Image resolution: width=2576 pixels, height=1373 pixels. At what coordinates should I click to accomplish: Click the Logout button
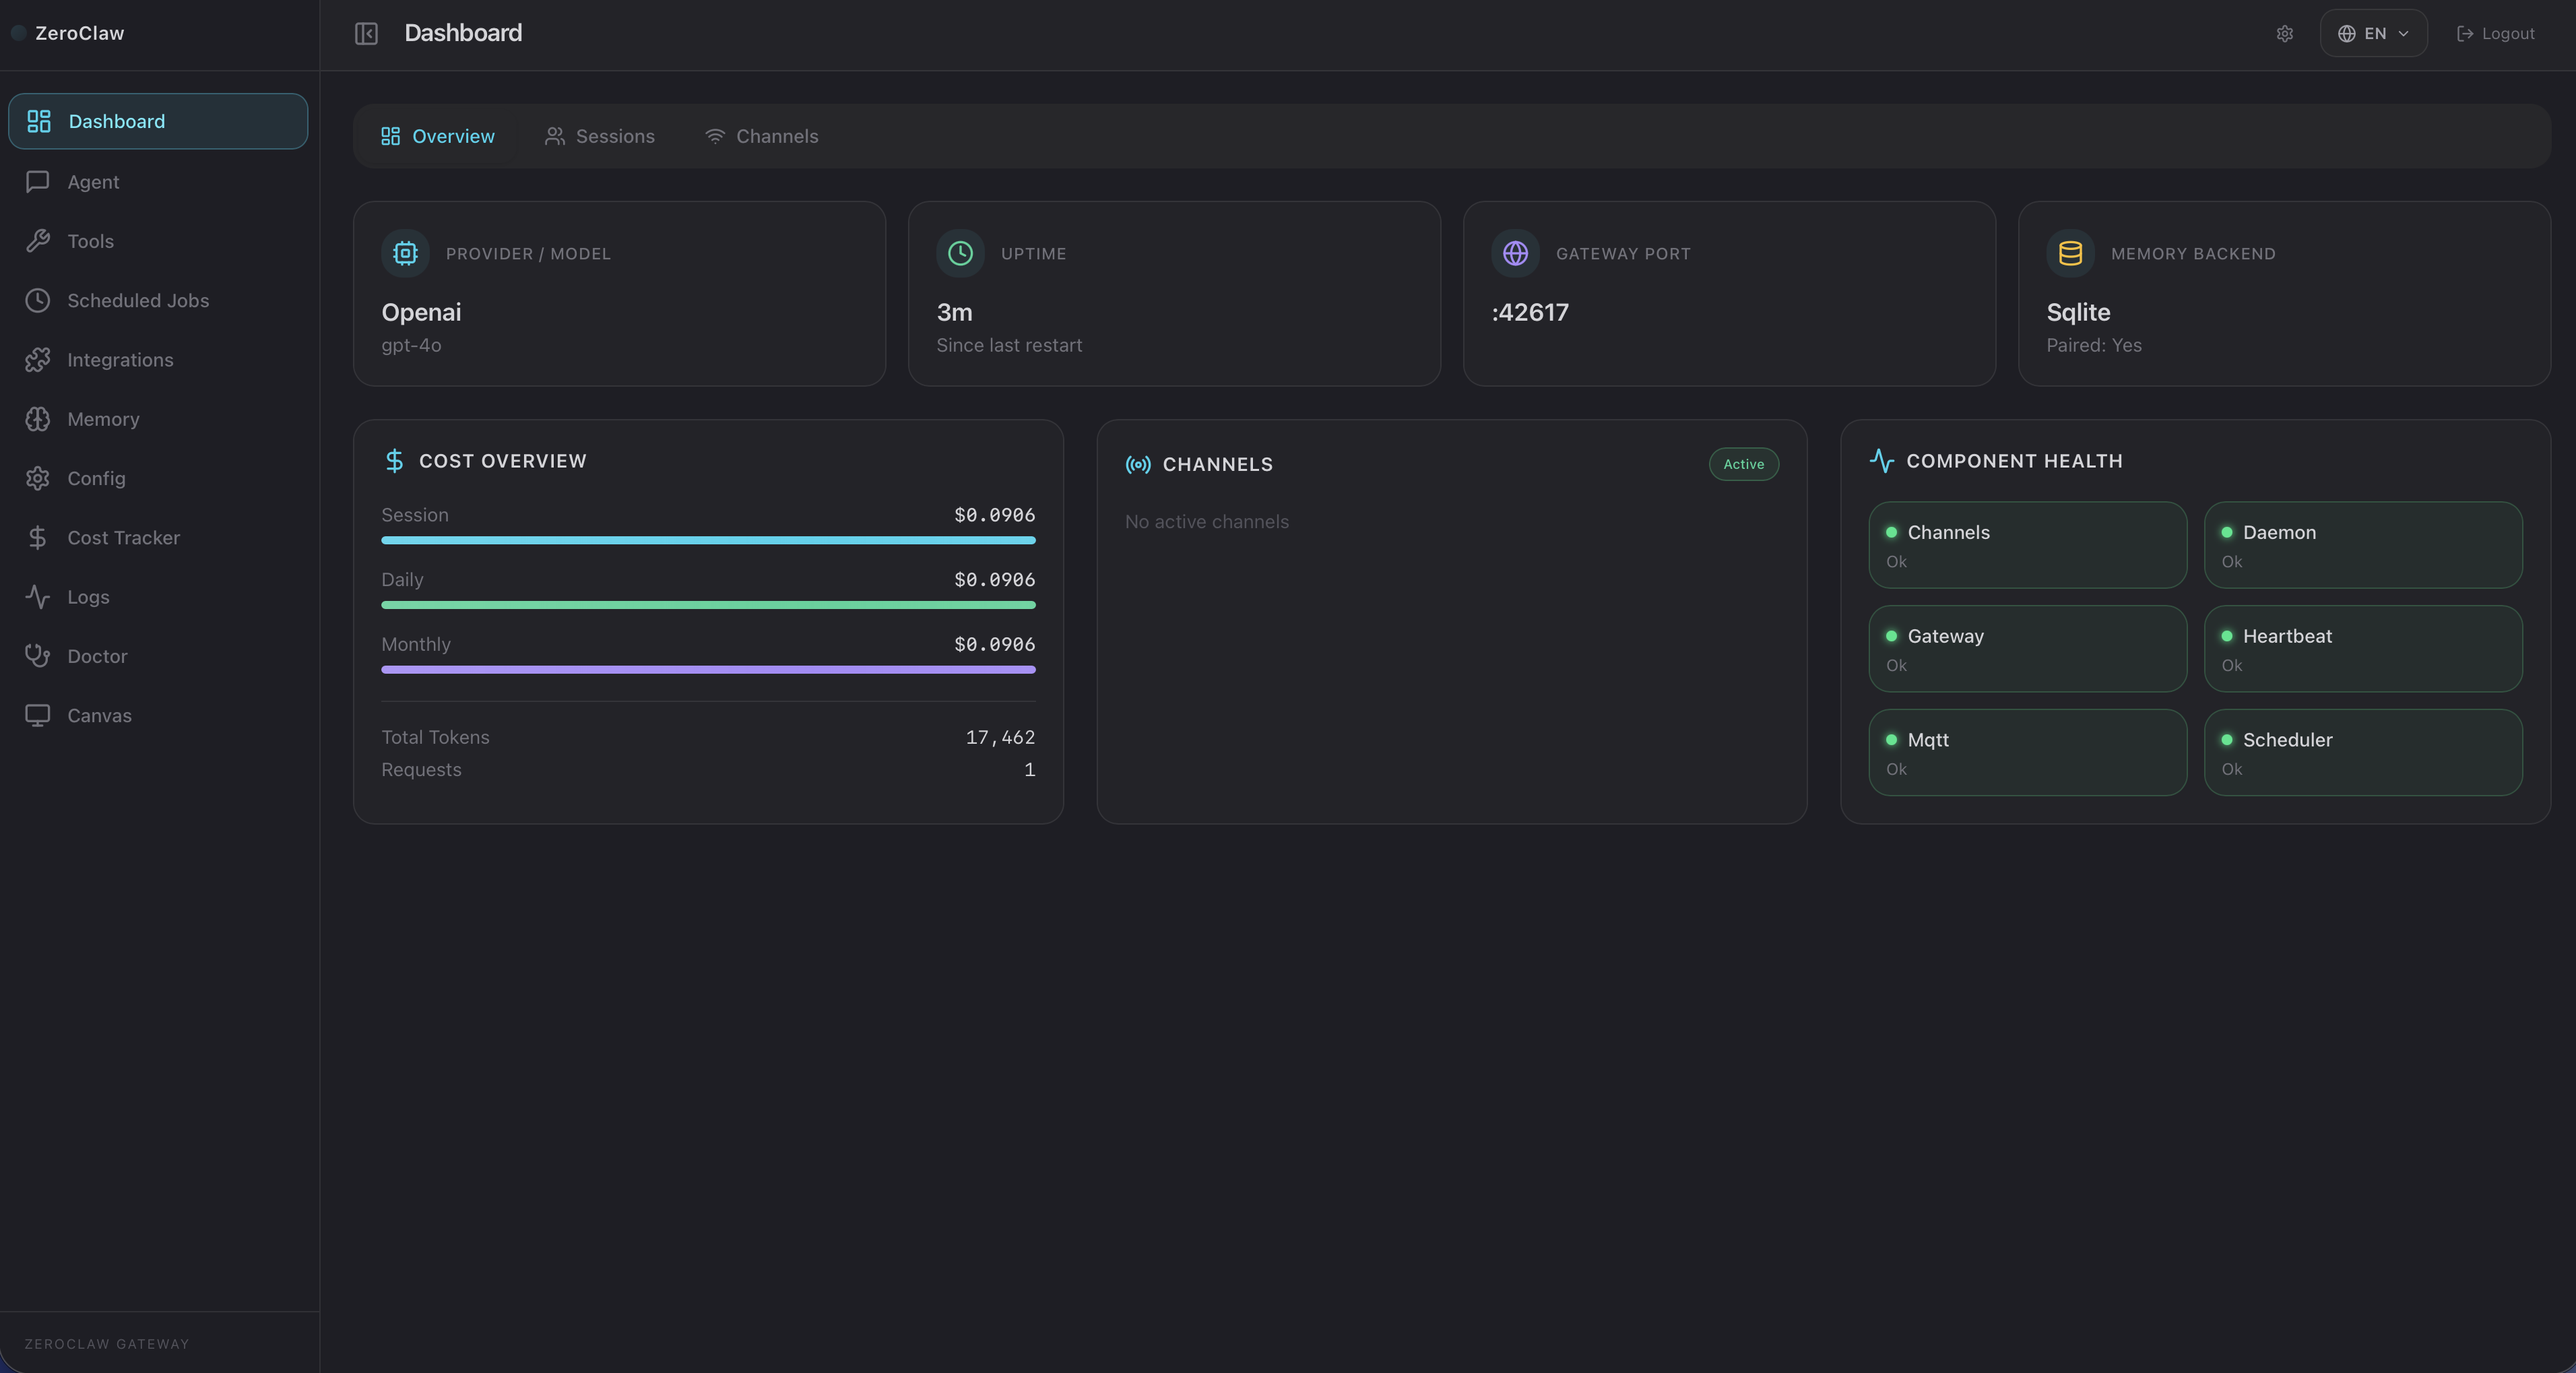tap(2495, 33)
